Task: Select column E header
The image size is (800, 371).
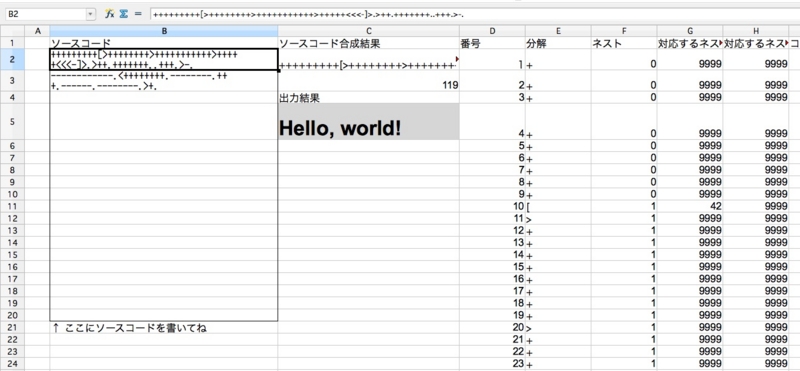Action: (x=558, y=31)
